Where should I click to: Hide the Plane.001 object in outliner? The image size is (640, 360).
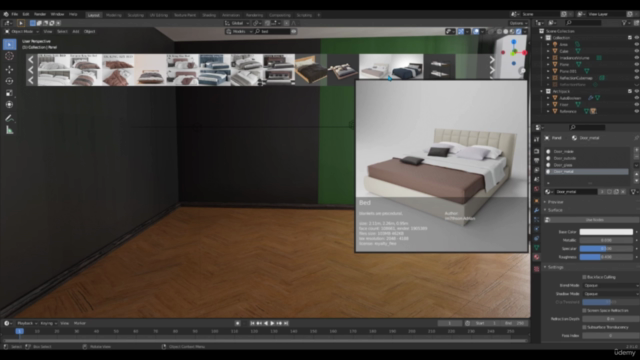pyautogui.click(x=636, y=71)
